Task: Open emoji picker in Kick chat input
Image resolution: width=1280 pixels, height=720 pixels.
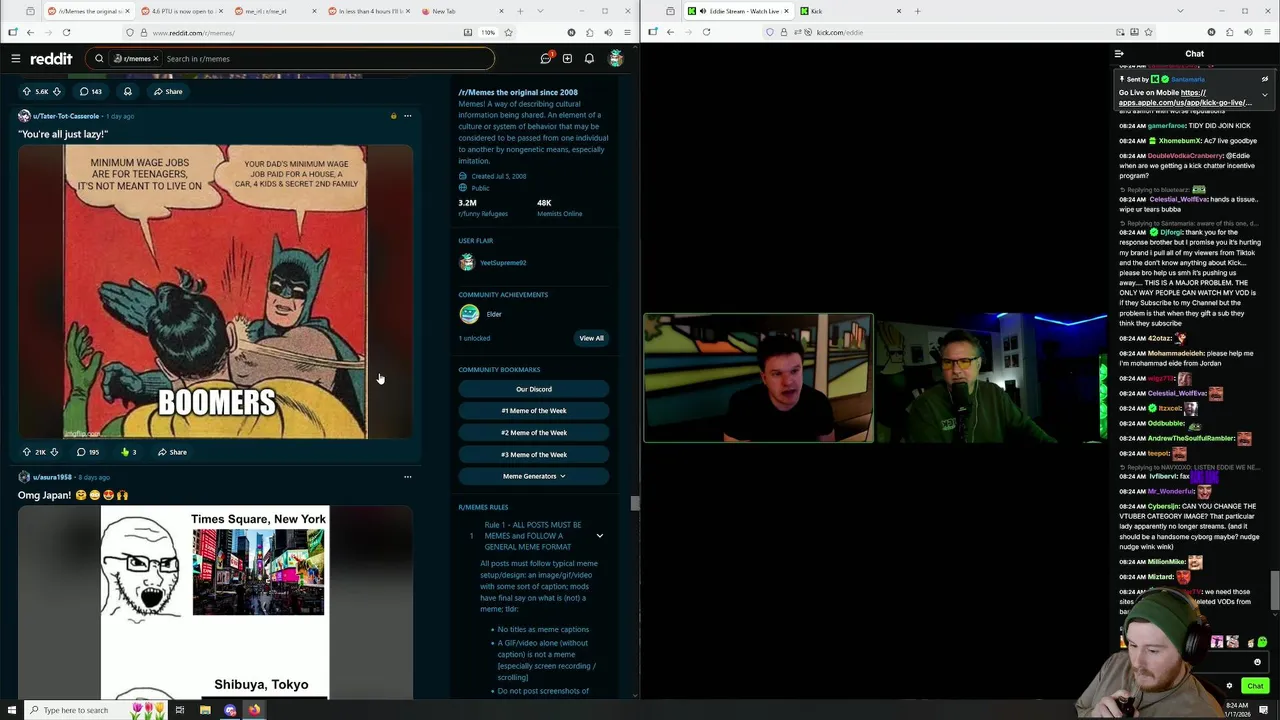Action: [1257, 662]
